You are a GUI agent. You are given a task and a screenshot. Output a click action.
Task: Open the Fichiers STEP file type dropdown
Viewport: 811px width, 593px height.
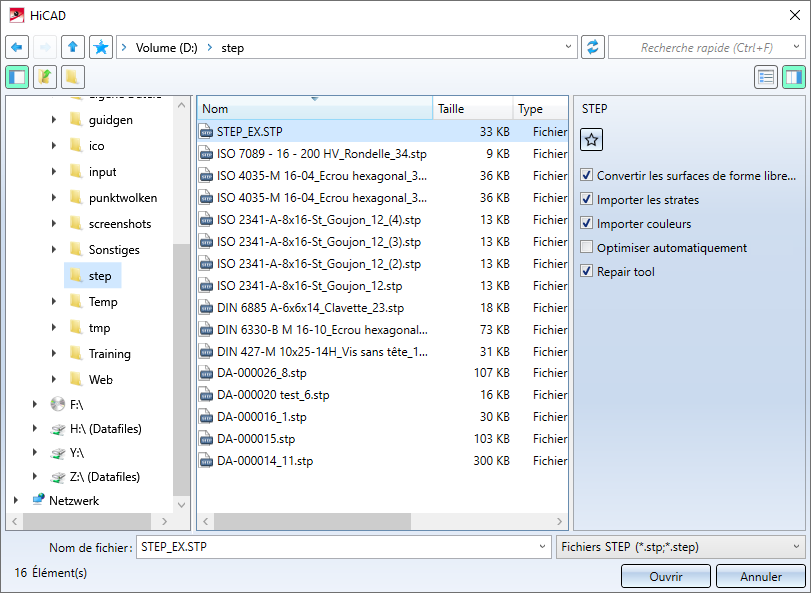point(681,547)
